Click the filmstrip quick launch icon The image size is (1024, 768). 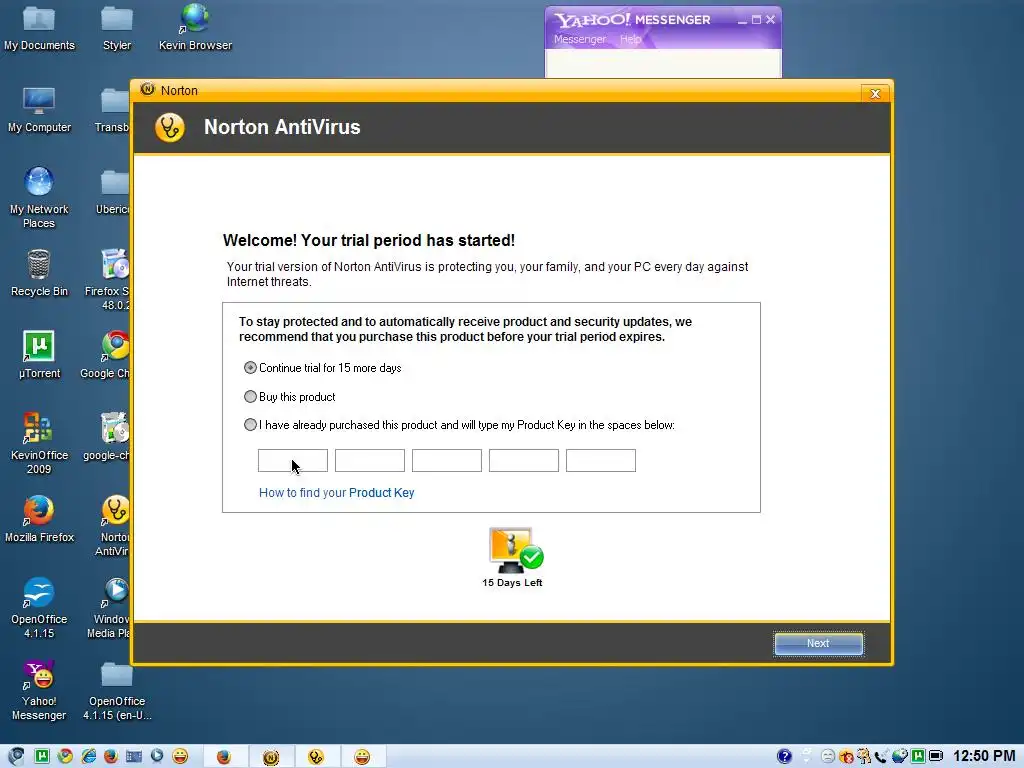134,756
